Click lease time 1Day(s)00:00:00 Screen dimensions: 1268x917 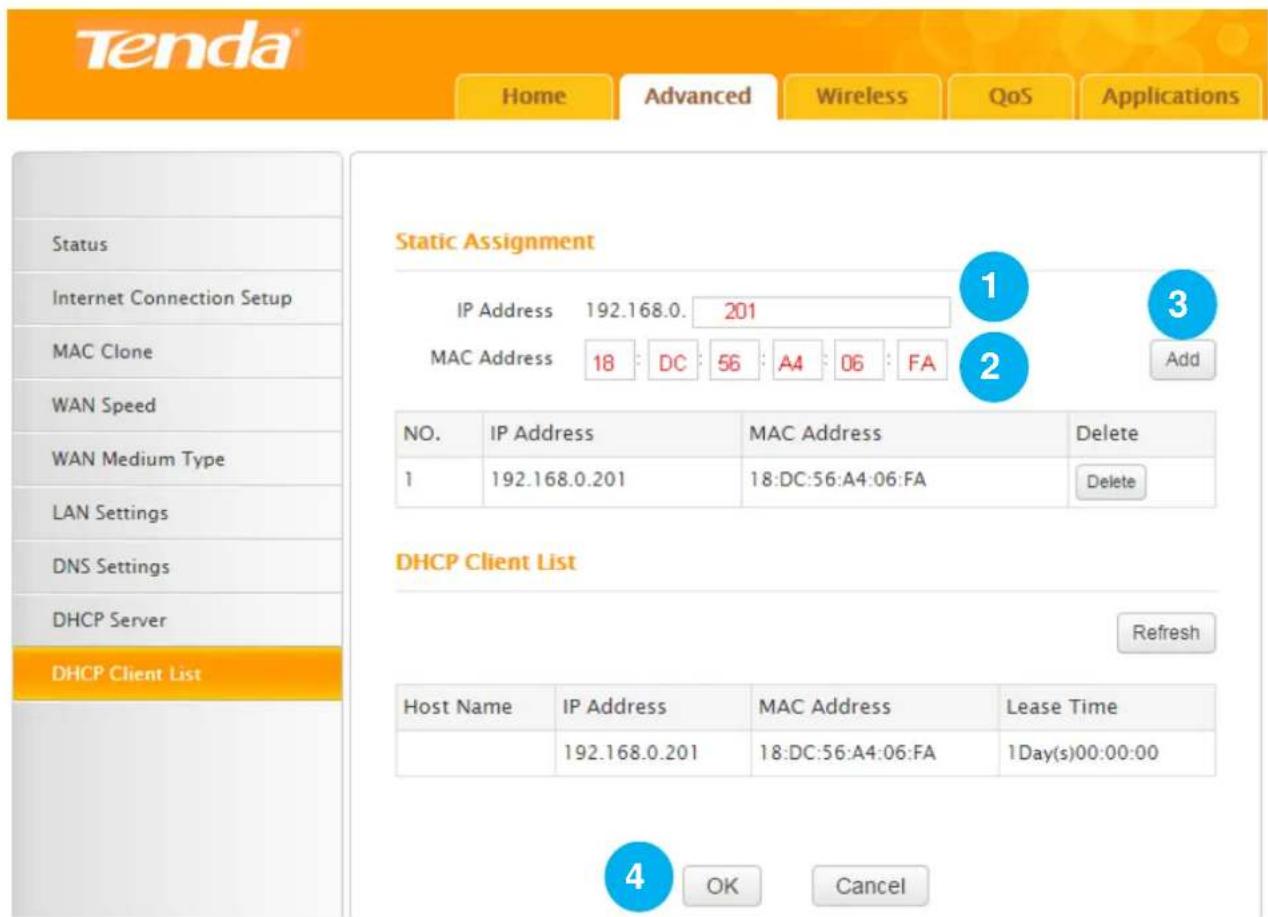1083,754
